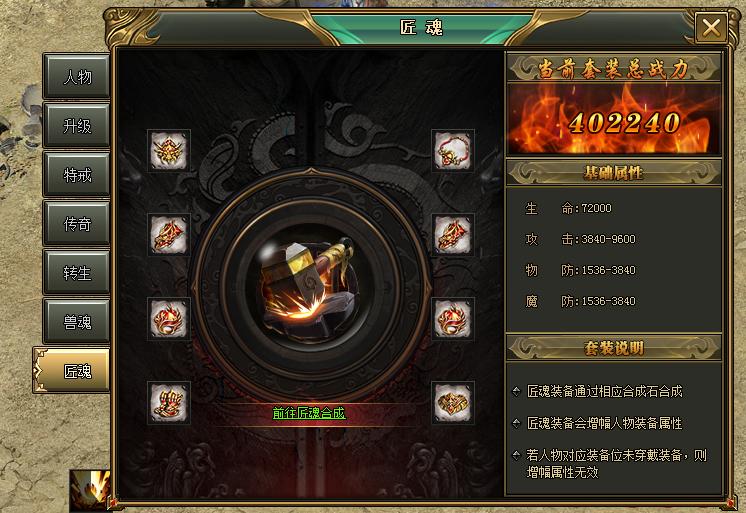Open the boots slot in the left column
The width and height of the screenshot is (746, 513).
click(x=169, y=403)
